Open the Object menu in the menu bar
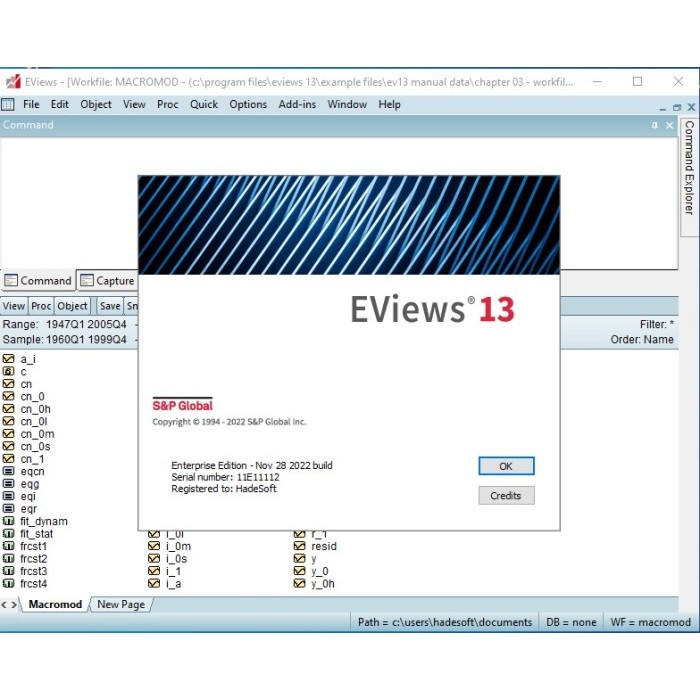 [x=96, y=104]
